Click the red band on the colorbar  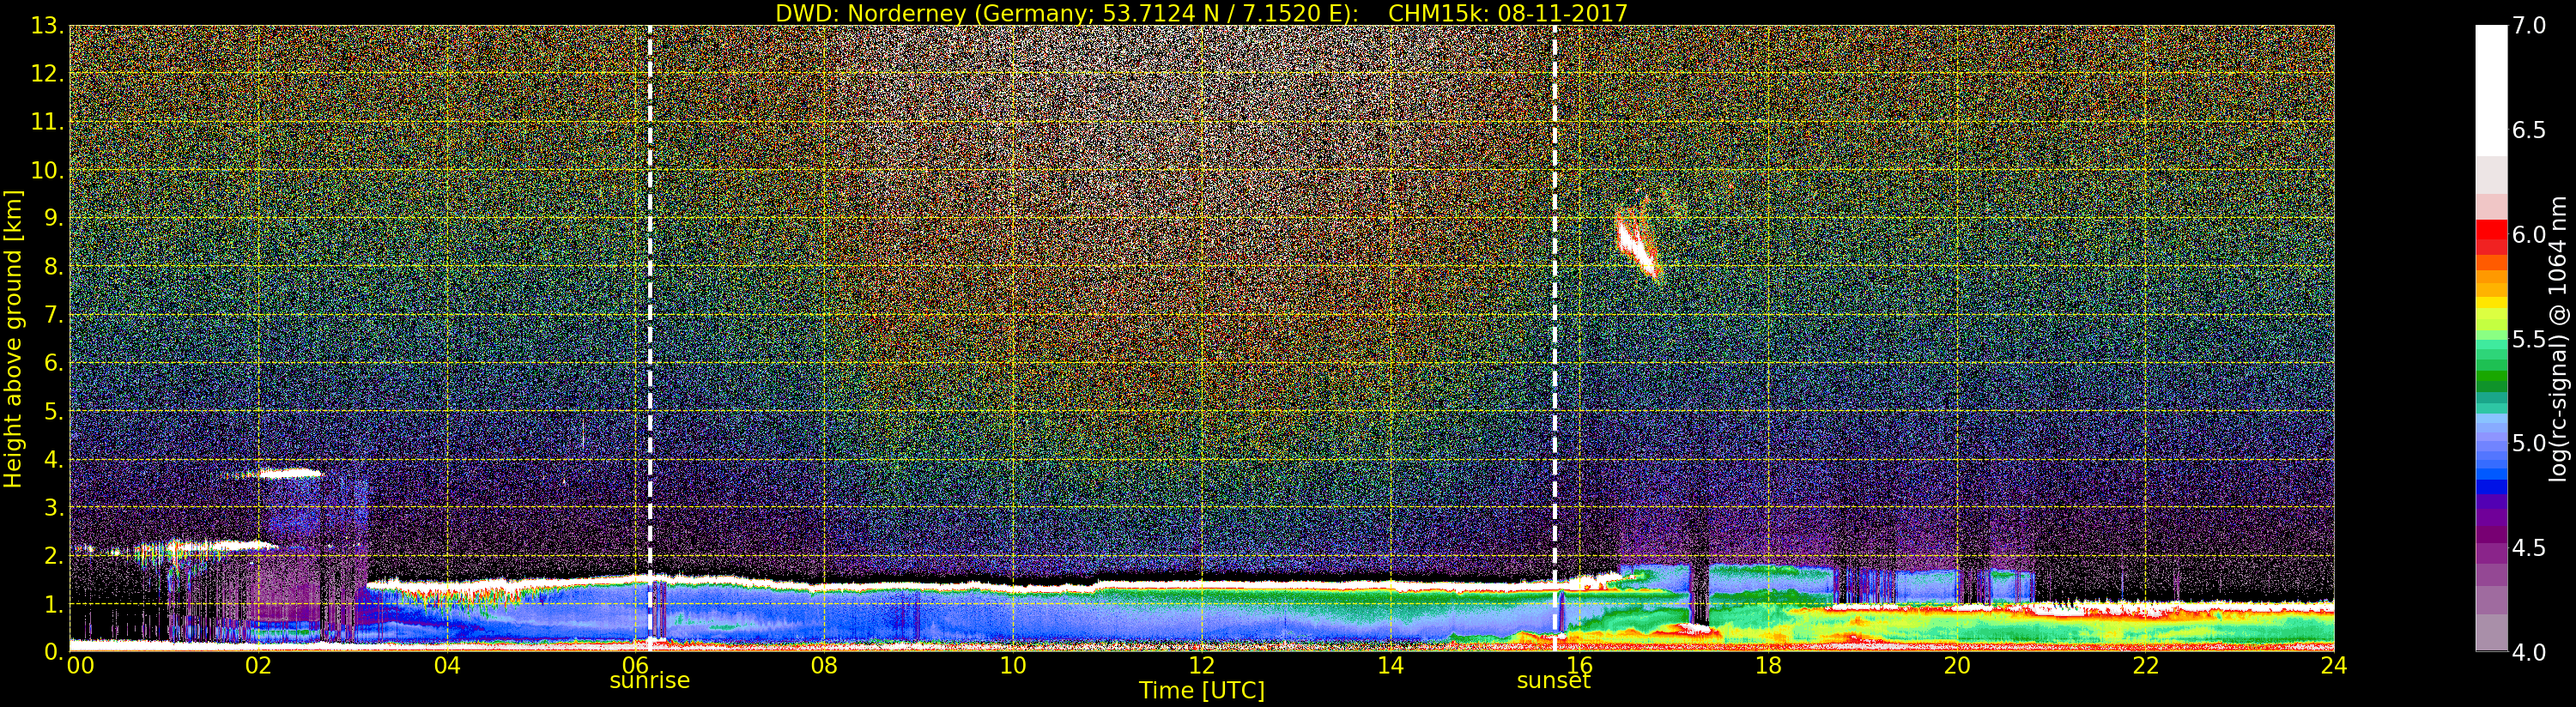pyautogui.click(x=2491, y=235)
